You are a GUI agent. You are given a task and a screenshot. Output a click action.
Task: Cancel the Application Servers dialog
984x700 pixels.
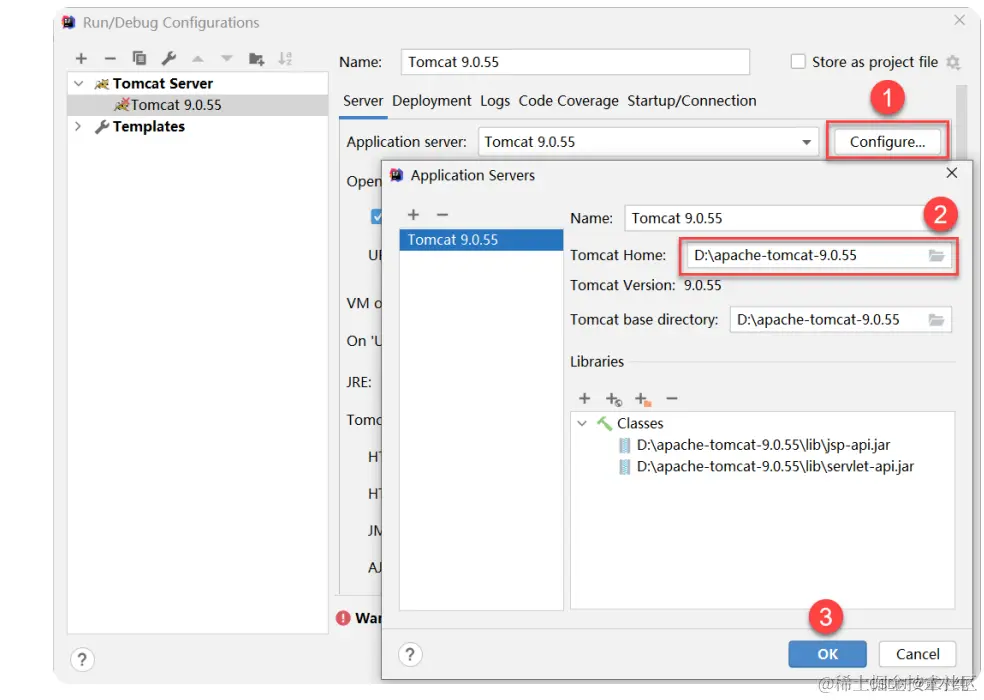pos(917,654)
